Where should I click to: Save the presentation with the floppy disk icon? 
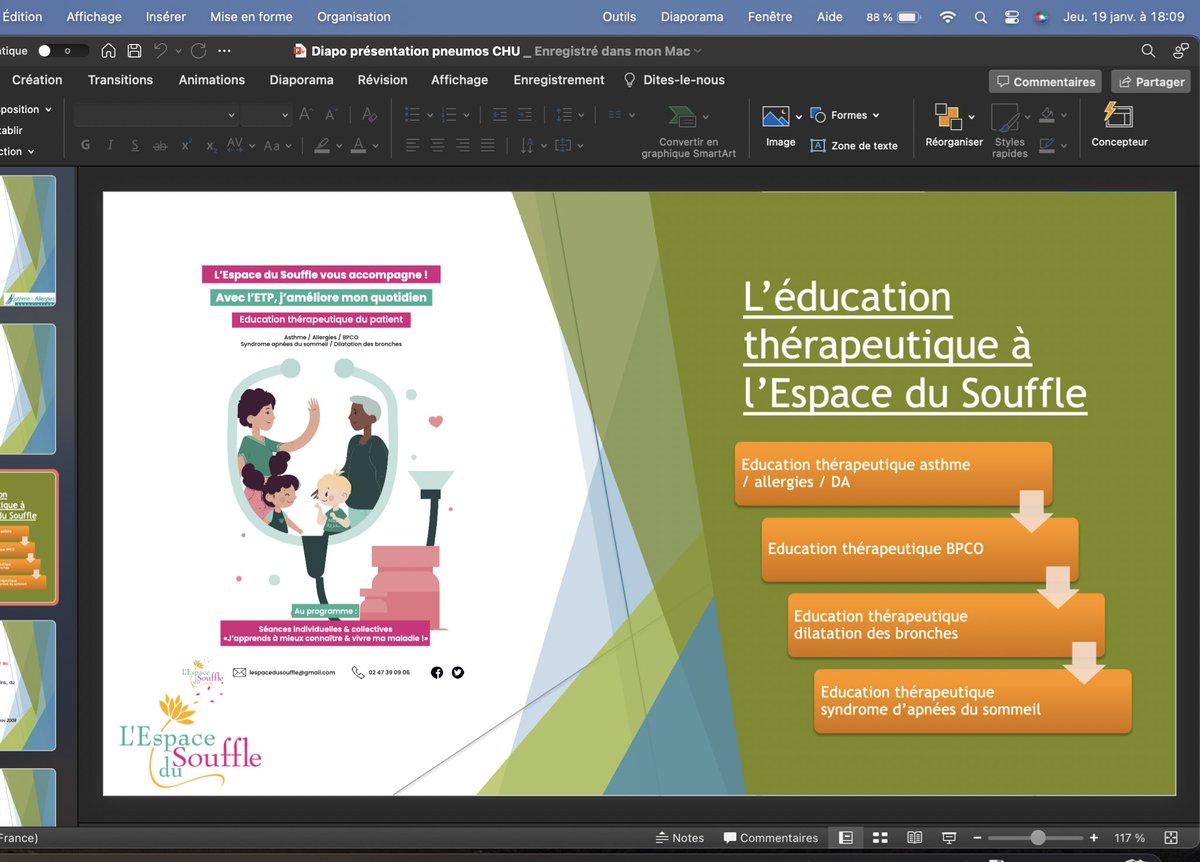coord(134,51)
